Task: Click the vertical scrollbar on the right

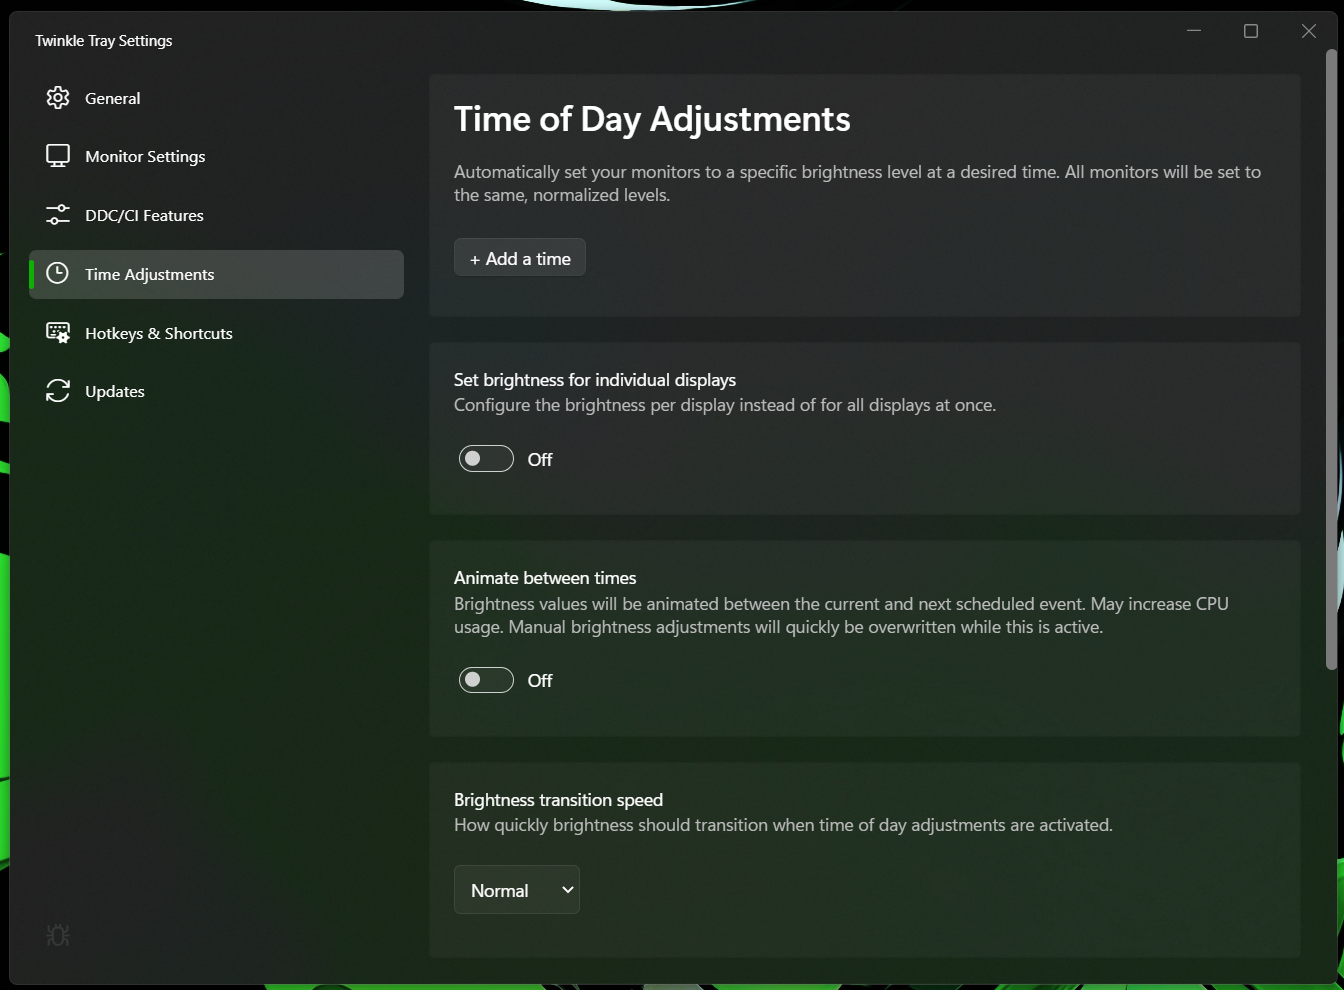Action: click(1331, 360)
